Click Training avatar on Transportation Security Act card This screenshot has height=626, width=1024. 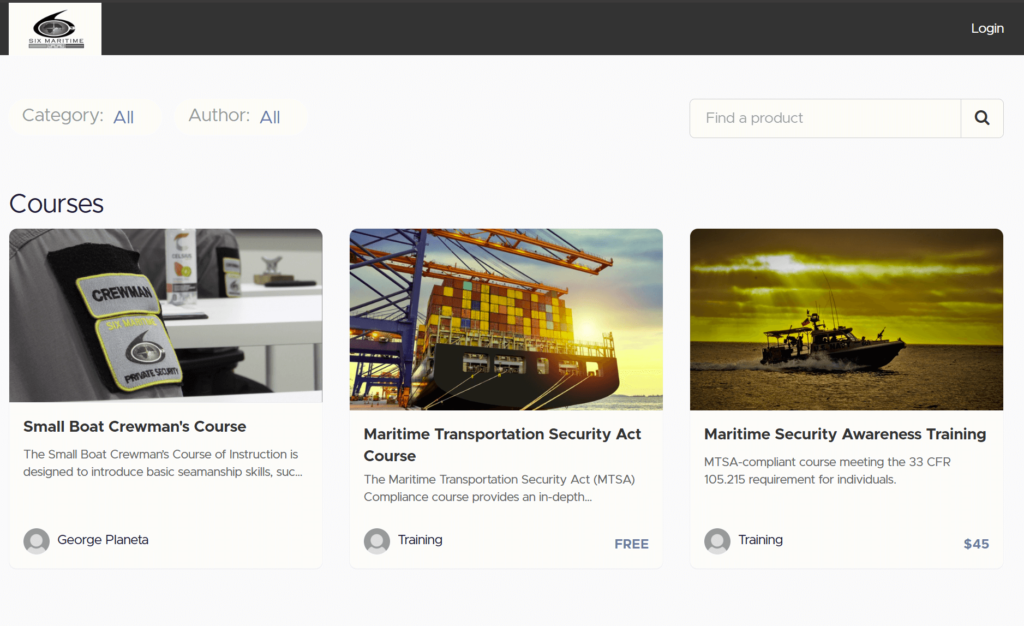377,541
